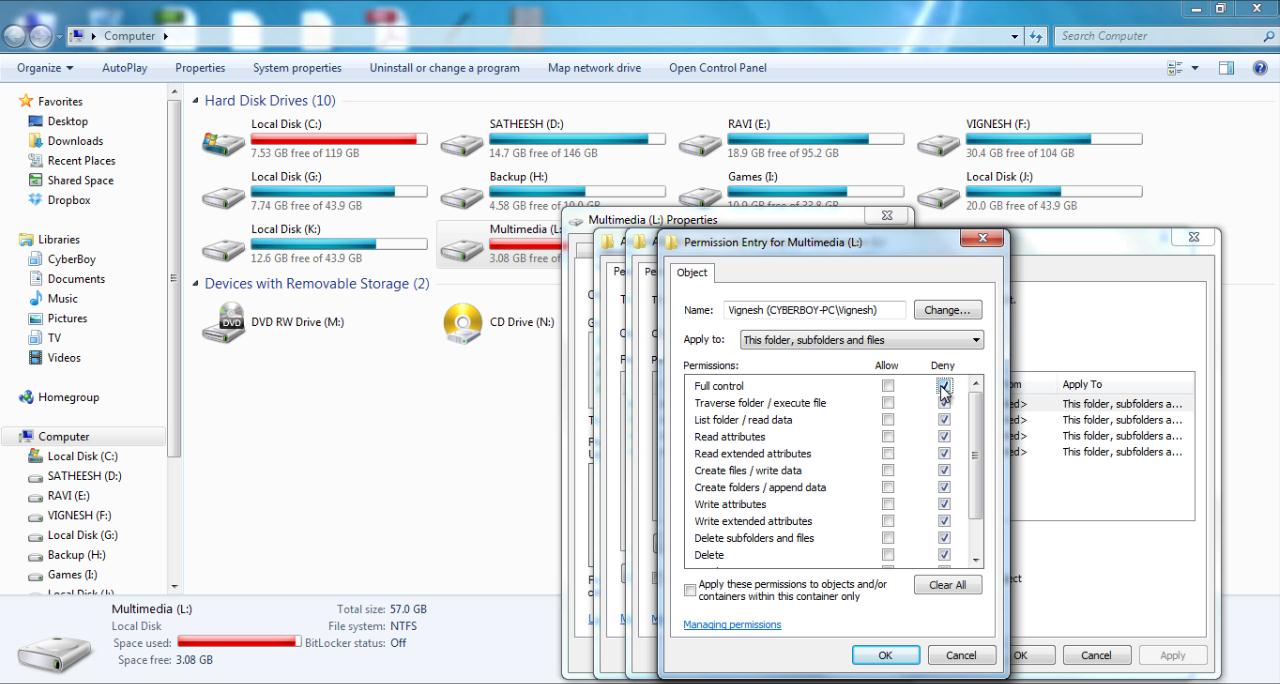1280x684 pixels.
Task: Open Desktop in Favorites sidebar
Action: click(x=67, y=121)
